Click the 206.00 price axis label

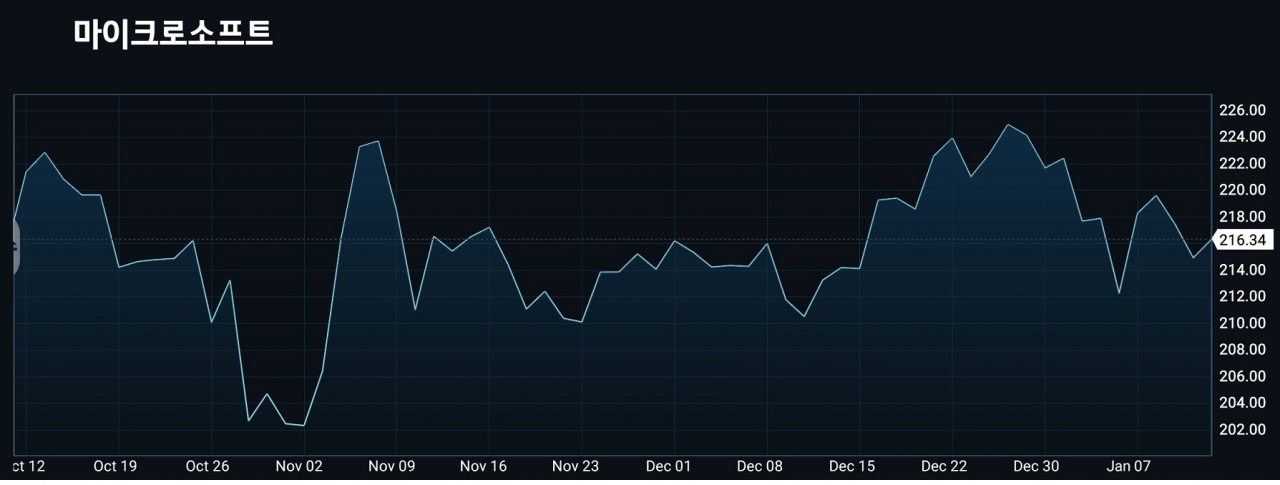(1243, 376)
